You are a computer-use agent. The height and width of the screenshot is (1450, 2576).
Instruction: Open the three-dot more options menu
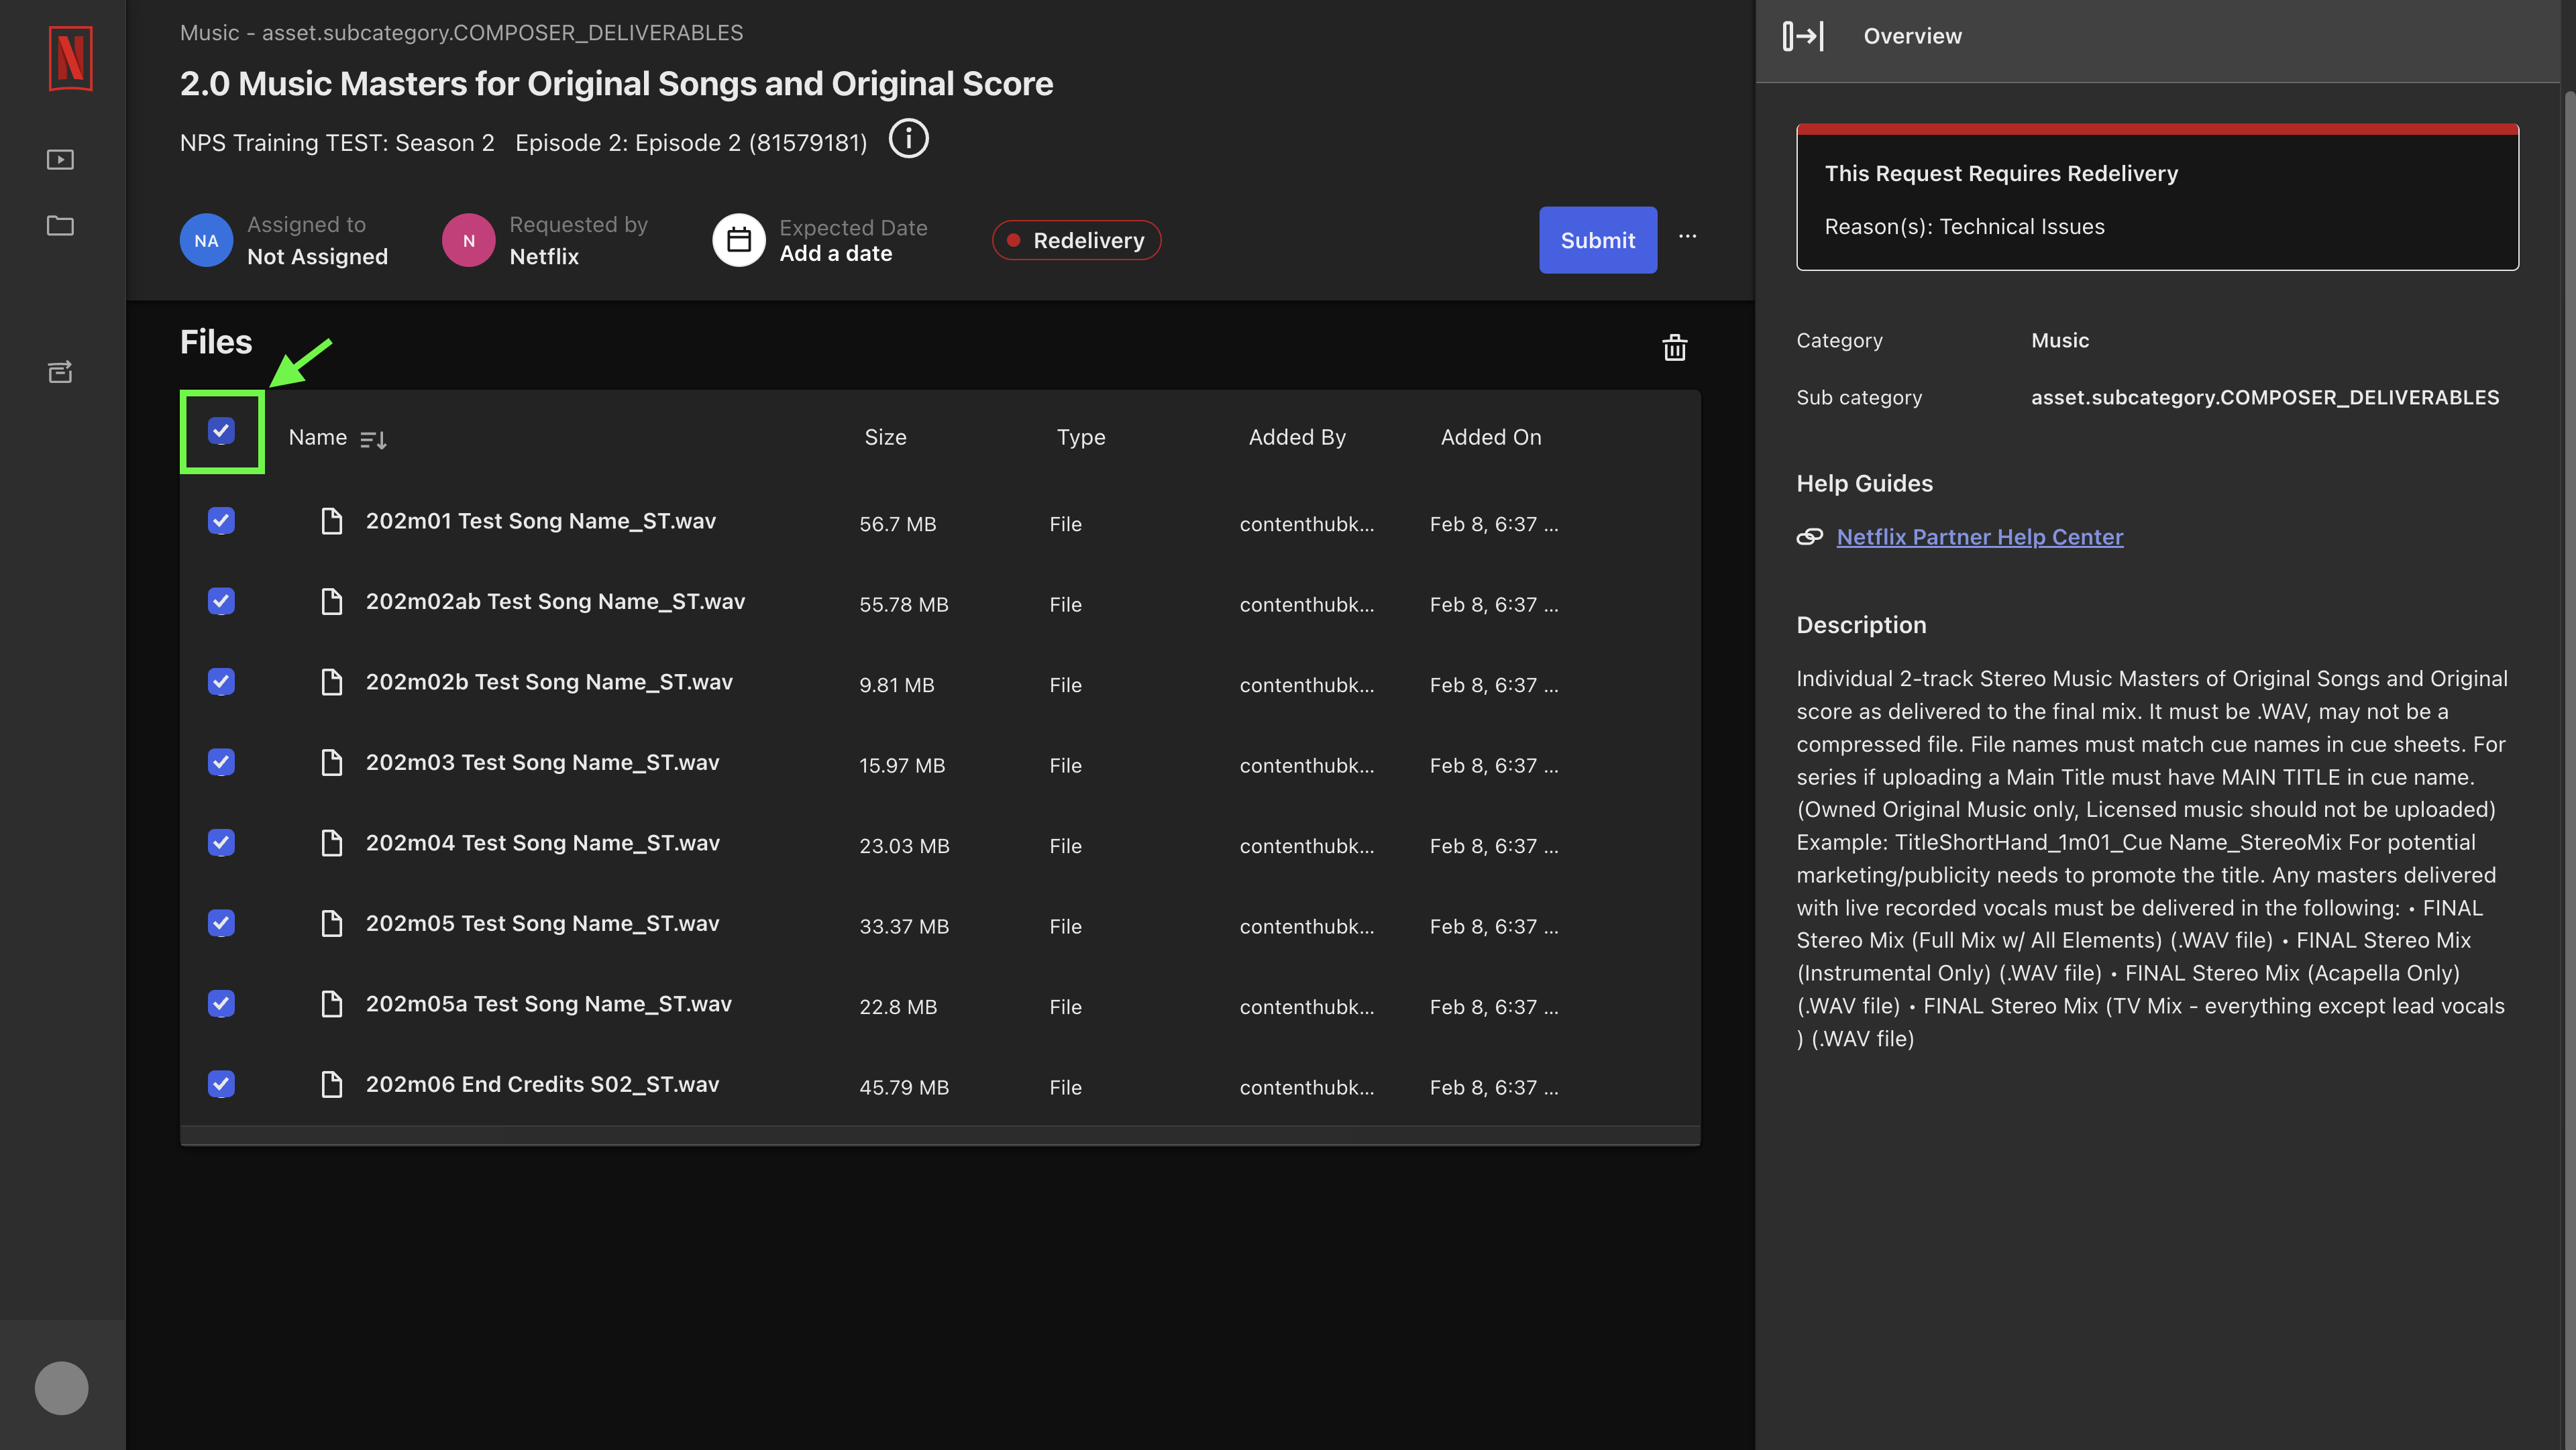click(1687, 237)
